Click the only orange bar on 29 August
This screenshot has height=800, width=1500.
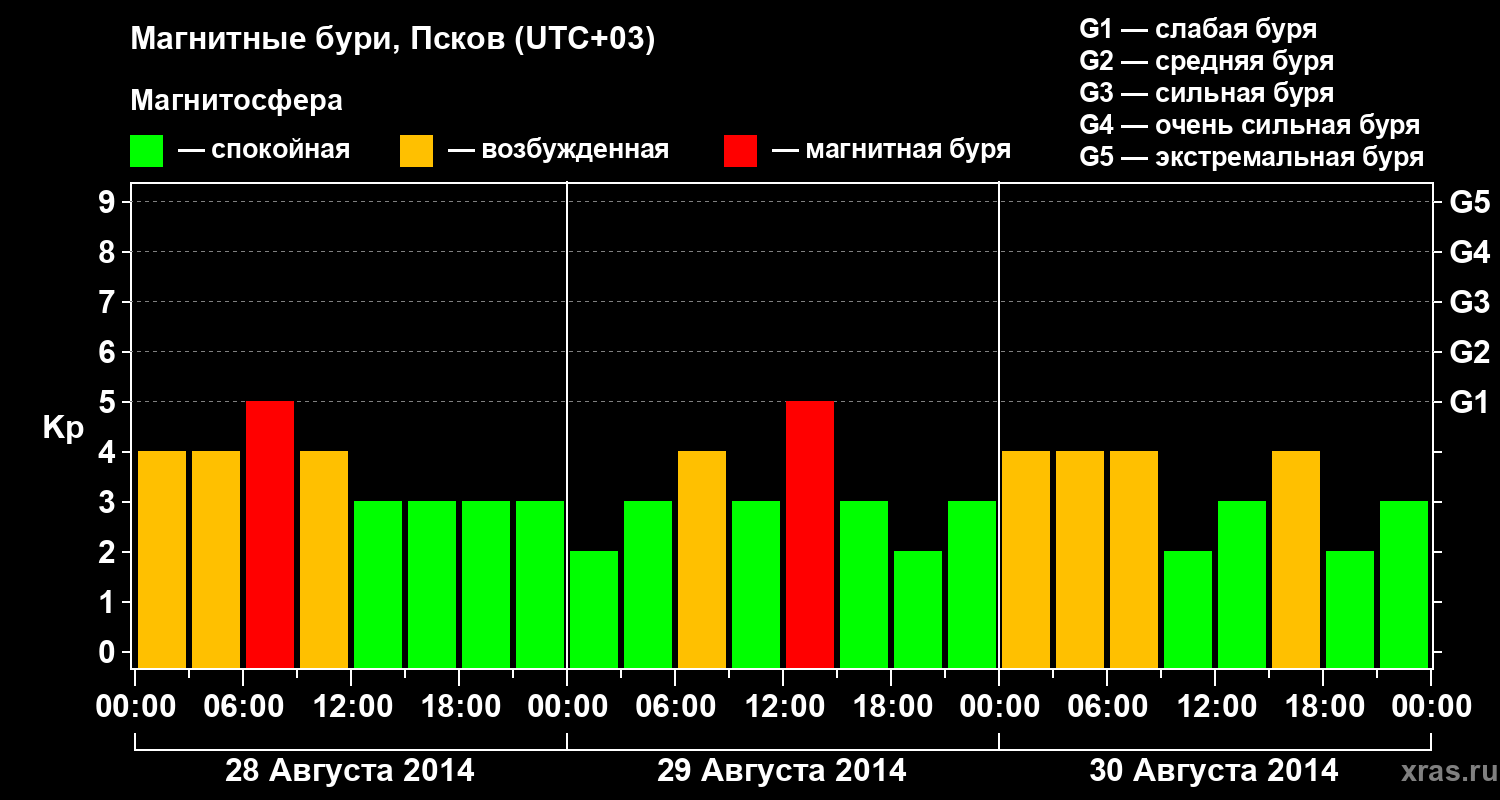coord(702,559)
